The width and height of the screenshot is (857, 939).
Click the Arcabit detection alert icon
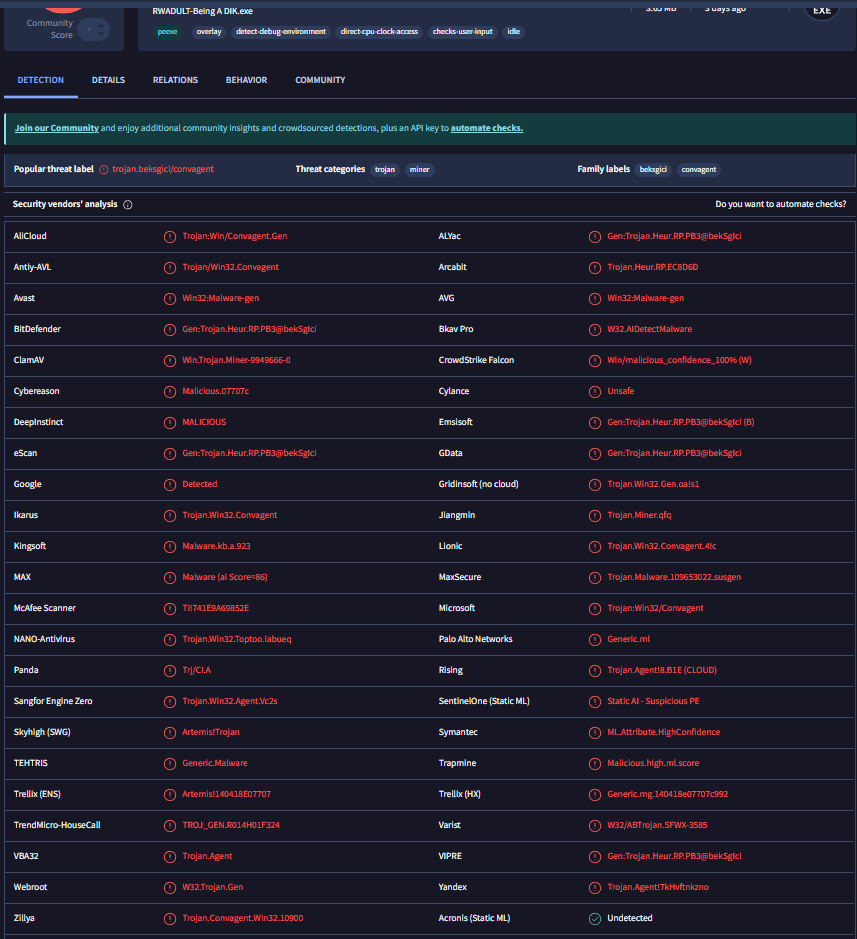pyautogui.click(x=595, y=268)
